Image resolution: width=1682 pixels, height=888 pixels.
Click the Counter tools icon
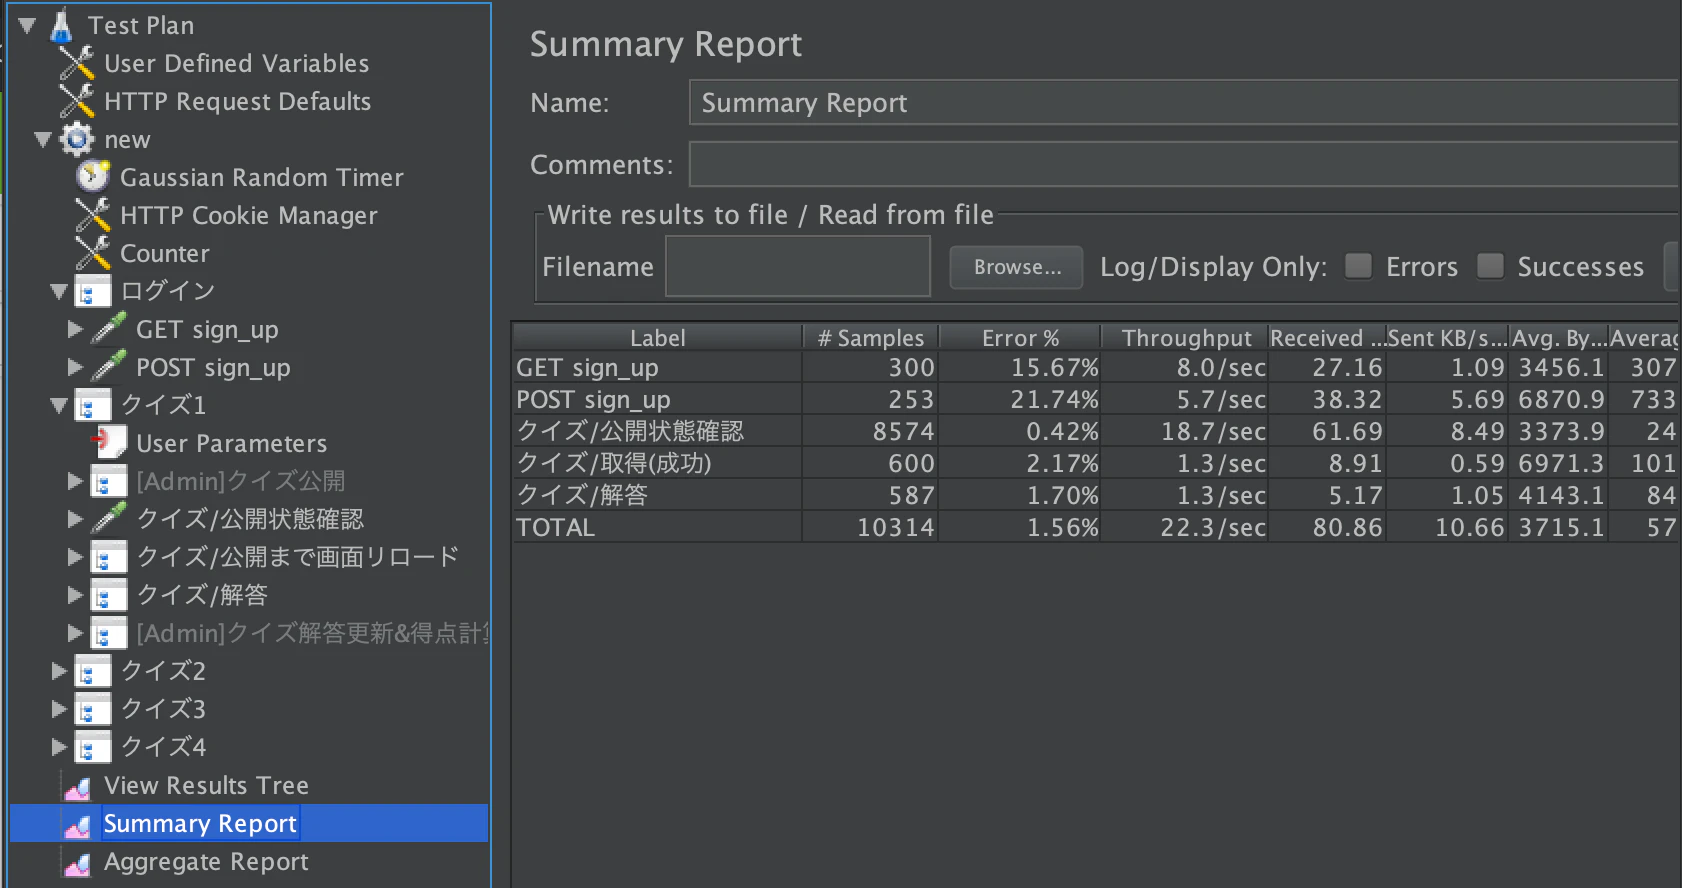[93, 253]
